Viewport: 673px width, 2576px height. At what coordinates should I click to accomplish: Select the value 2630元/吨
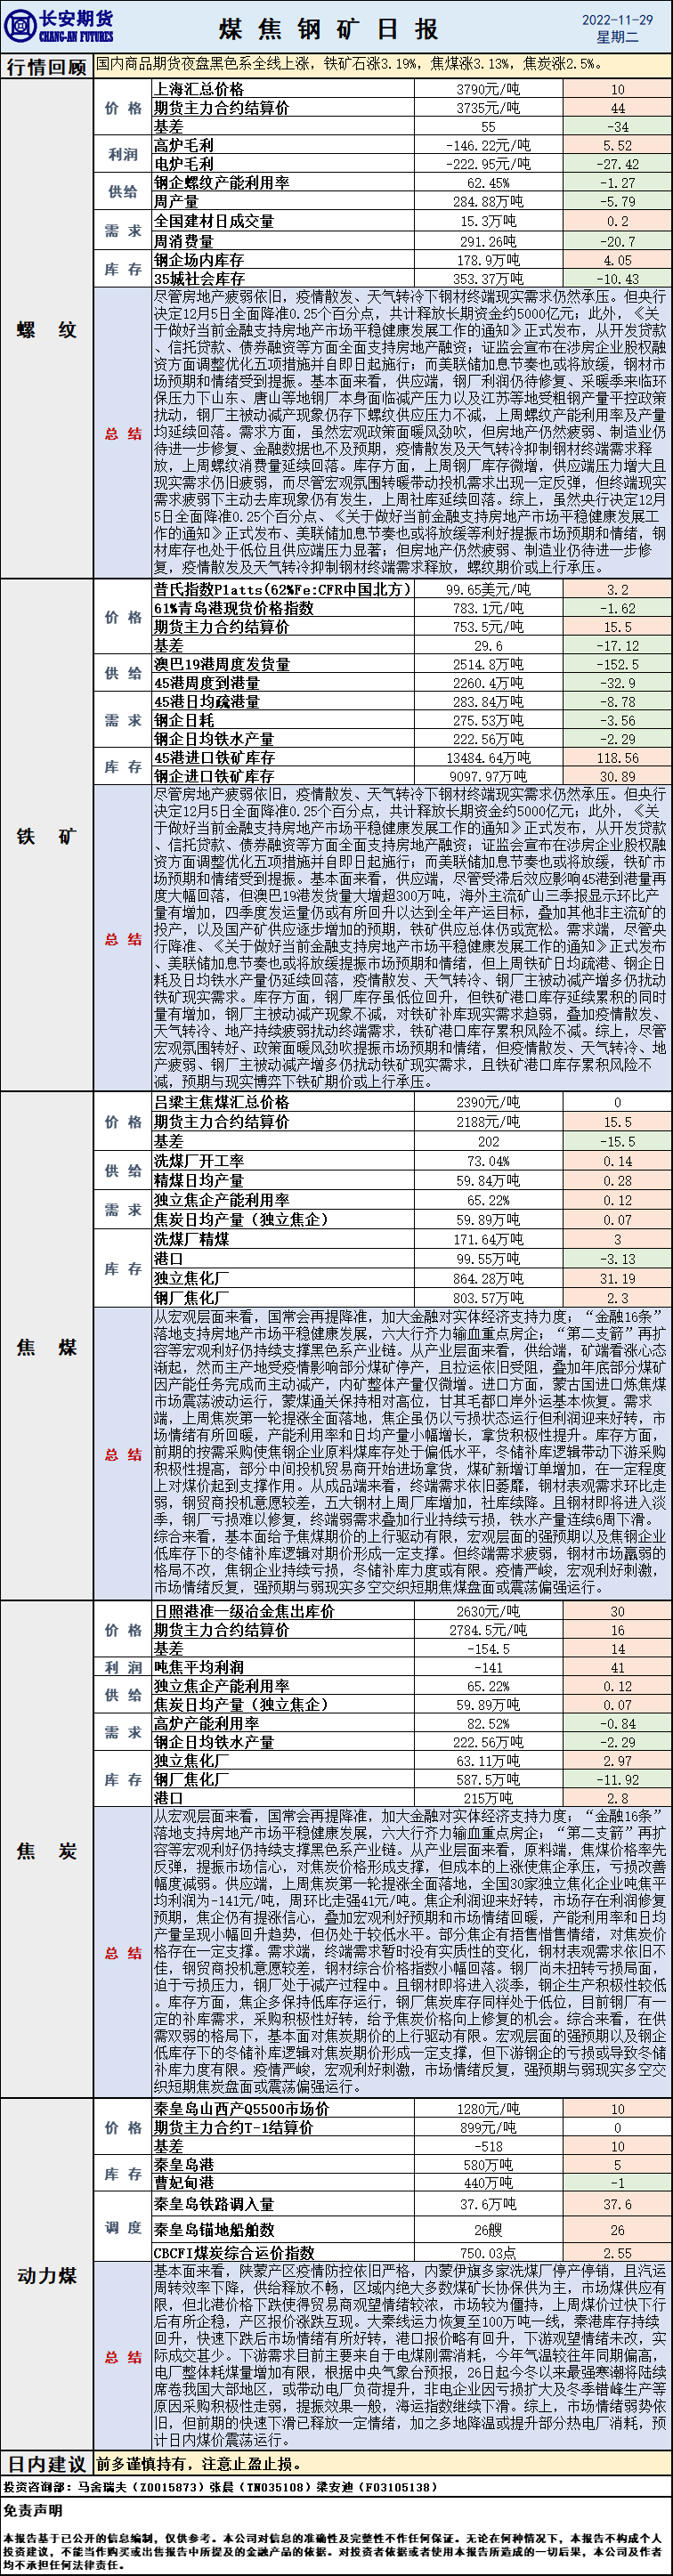tap(488, 1612)
